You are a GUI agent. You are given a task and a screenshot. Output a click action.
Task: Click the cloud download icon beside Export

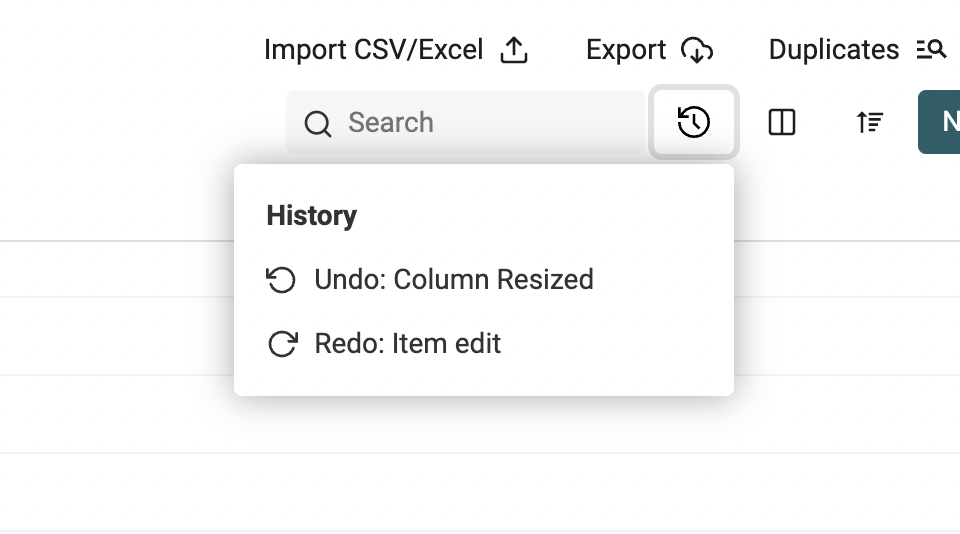(697, 50)
